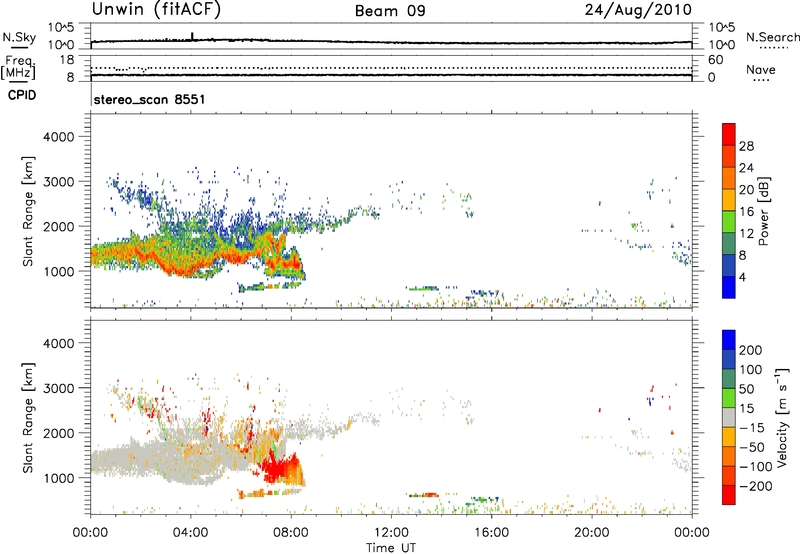Image resolution: width=800 pixels, height=554 pixels.
Task: Click the 'Power [dB]' colorbar label
Action: pos(763,211)
